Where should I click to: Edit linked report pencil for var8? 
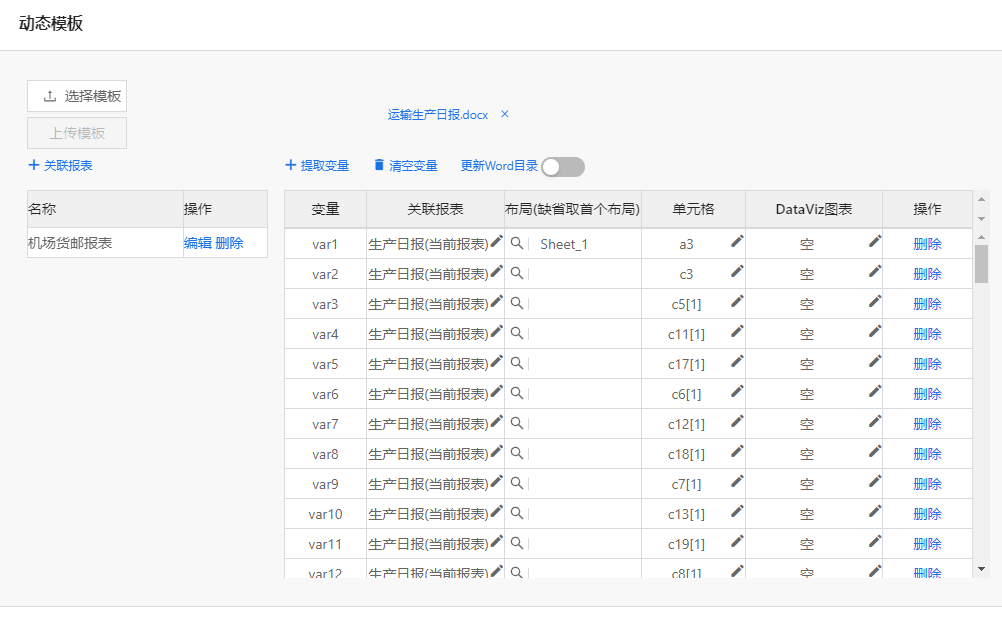tap(497, 451)
